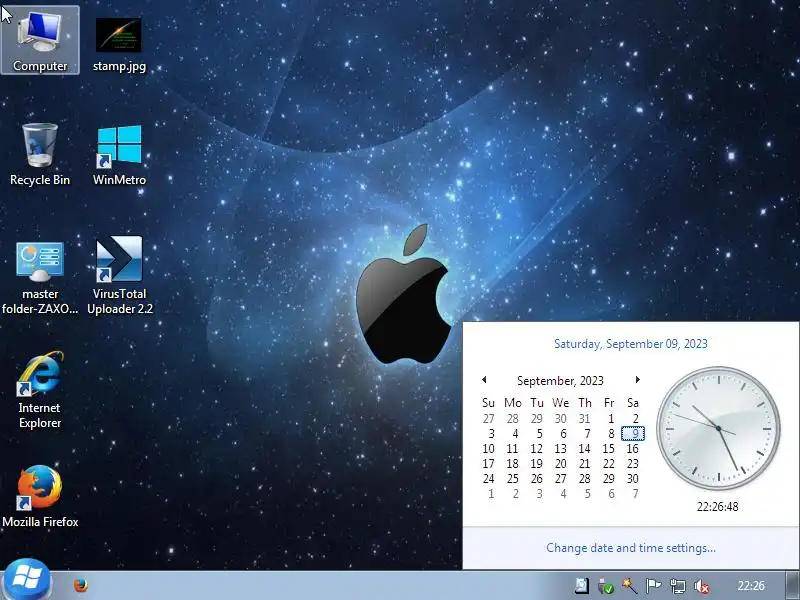
Task: Select August 31 in the calendar
Action: 585,419
